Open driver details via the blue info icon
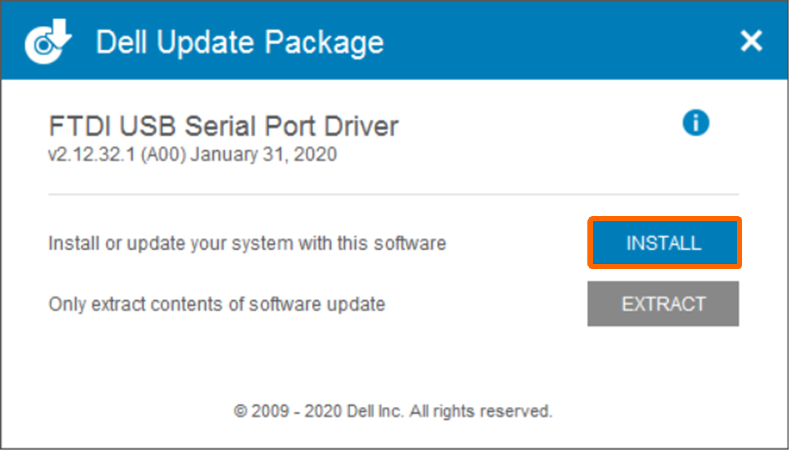The height and width of the screenshot is (451, 790). [696, 123]
